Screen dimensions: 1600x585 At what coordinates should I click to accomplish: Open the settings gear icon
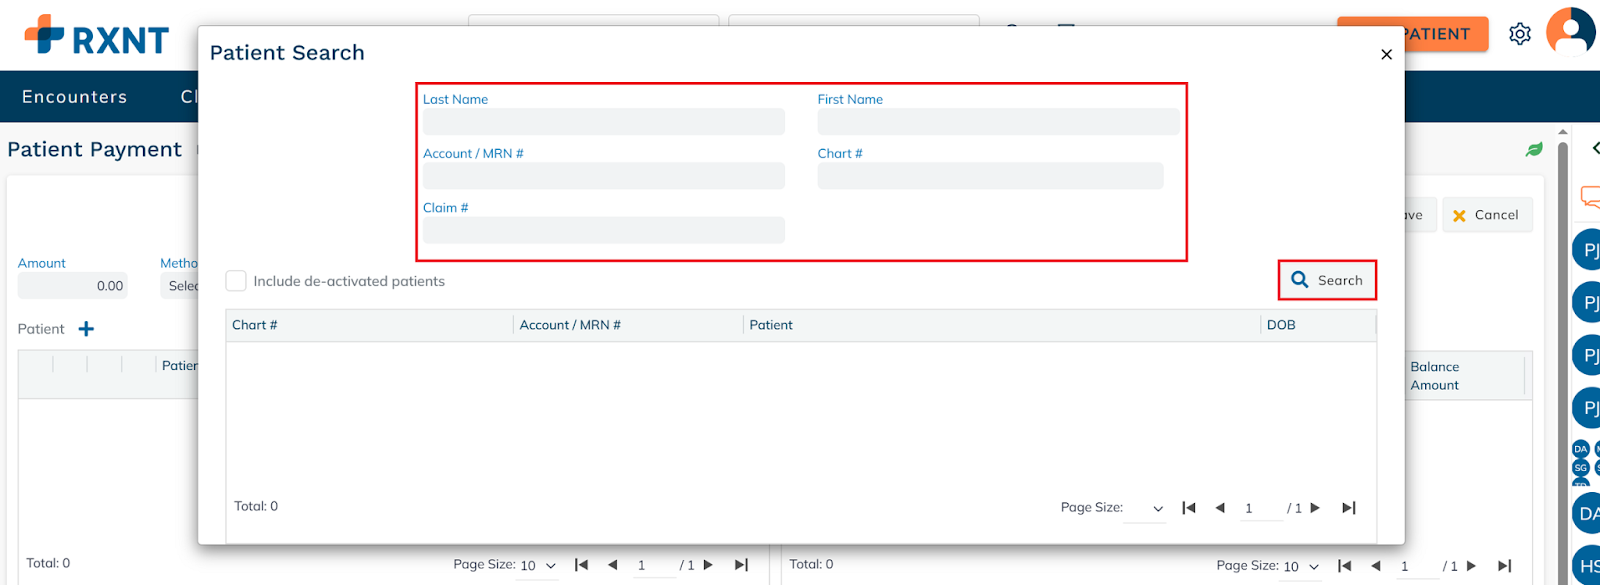[x=1520, y=34]
